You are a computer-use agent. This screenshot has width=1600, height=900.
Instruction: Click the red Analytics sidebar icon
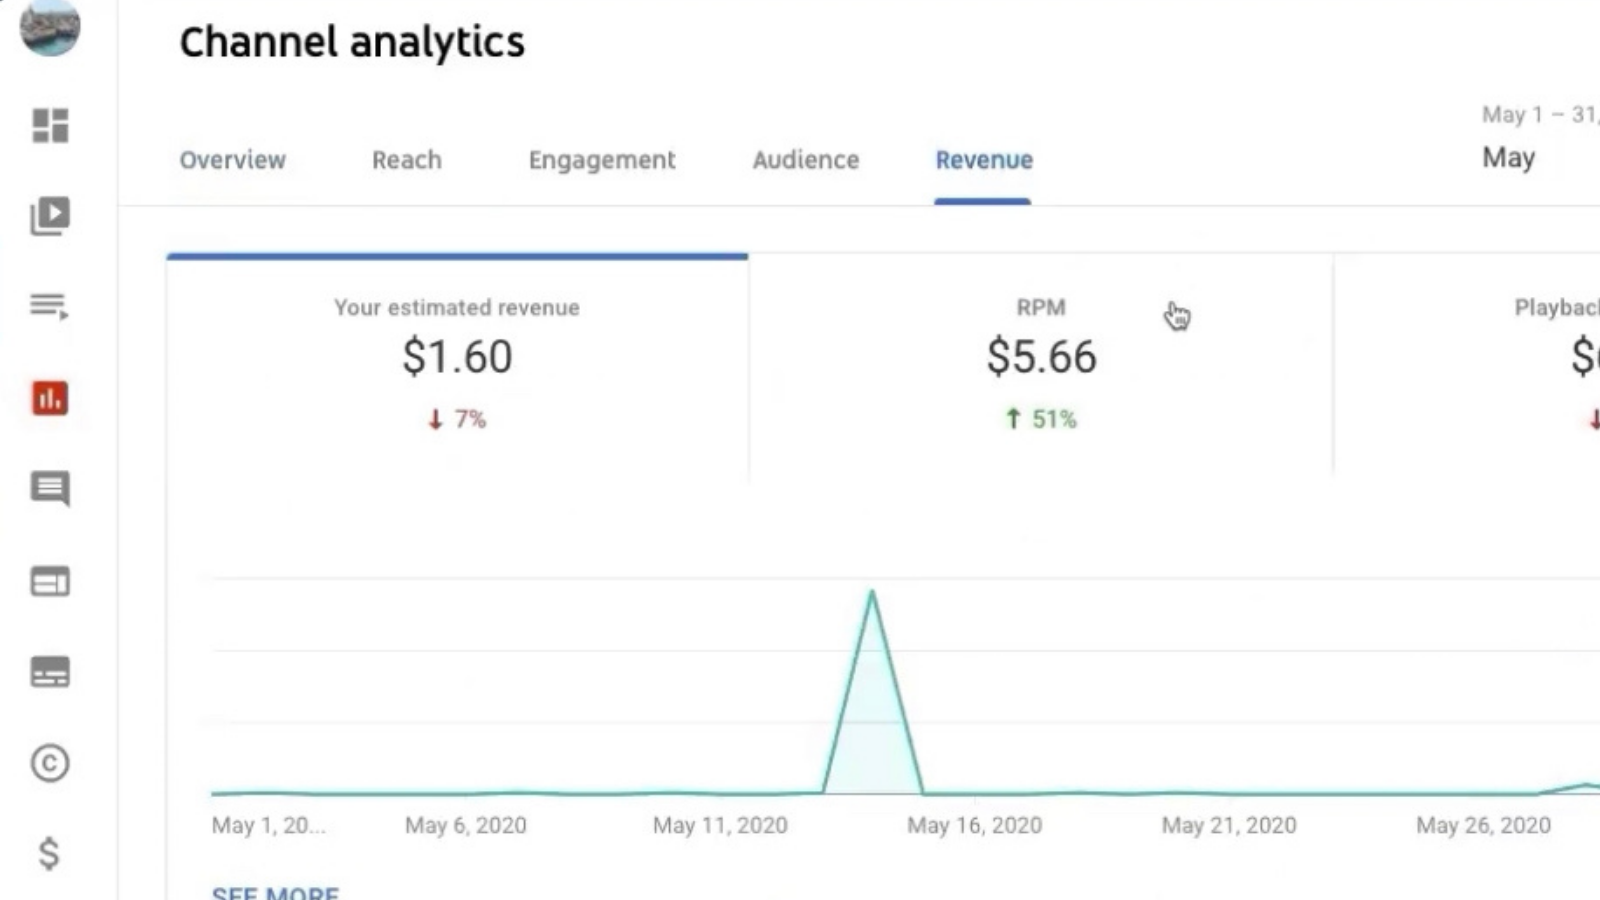[x=48, y=398]
